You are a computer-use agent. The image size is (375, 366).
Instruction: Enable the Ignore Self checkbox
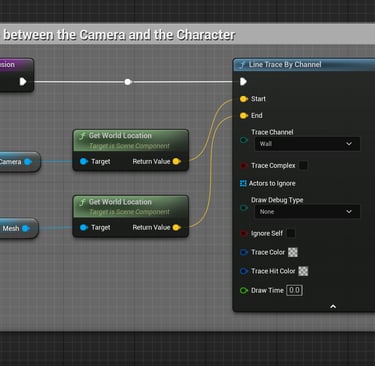(x=291, y=233)
